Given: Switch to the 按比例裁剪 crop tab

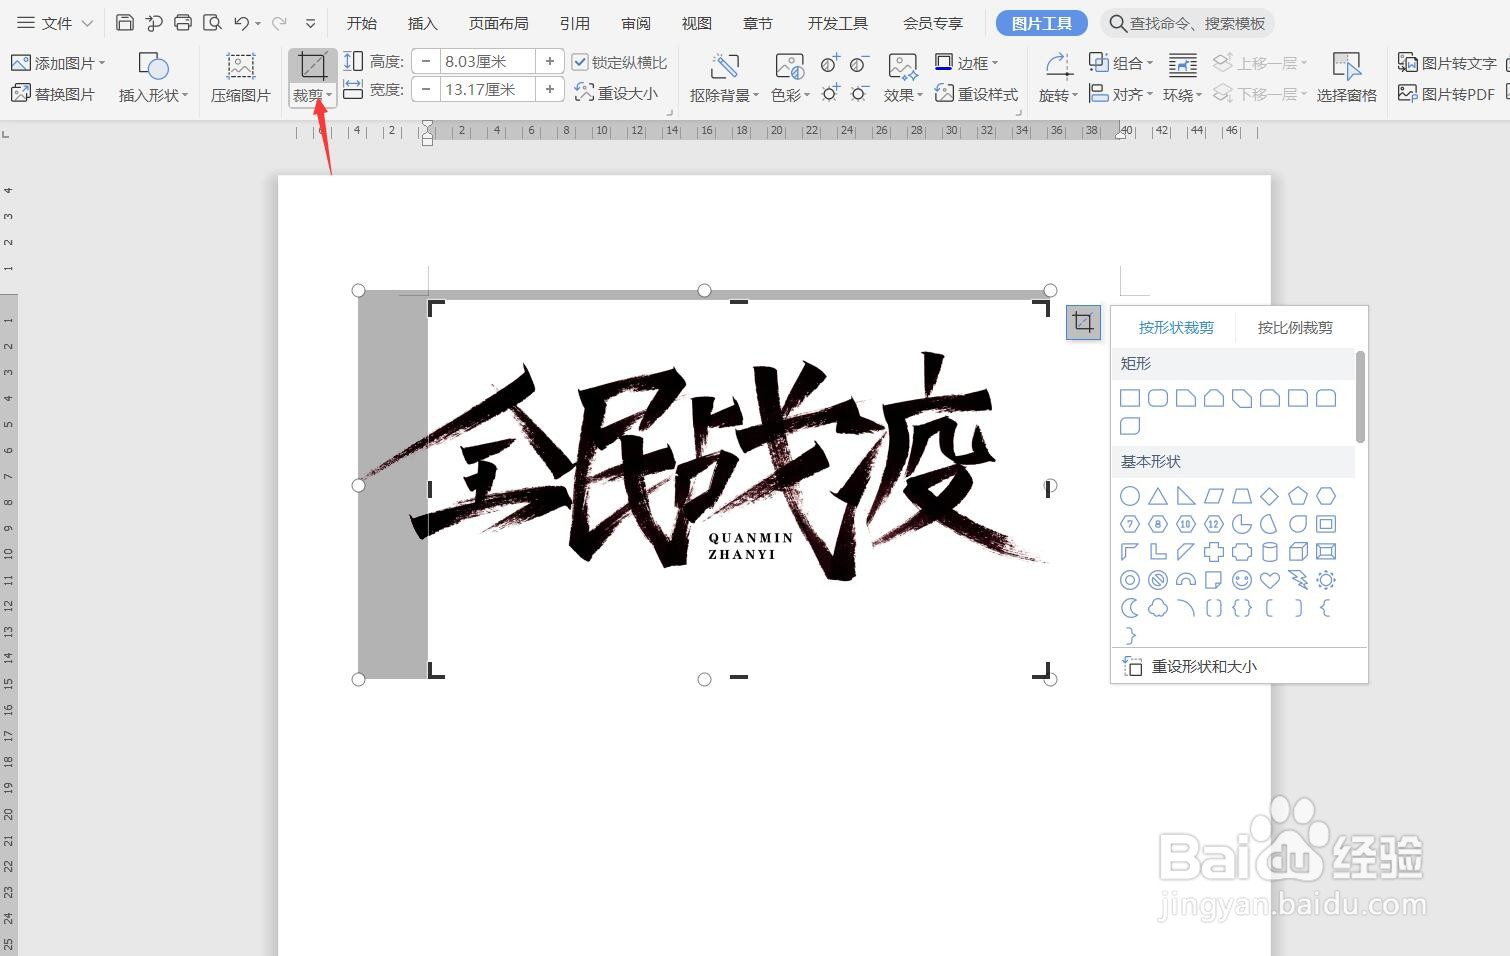Looking at the screenshot, I should pos(1294,327).
